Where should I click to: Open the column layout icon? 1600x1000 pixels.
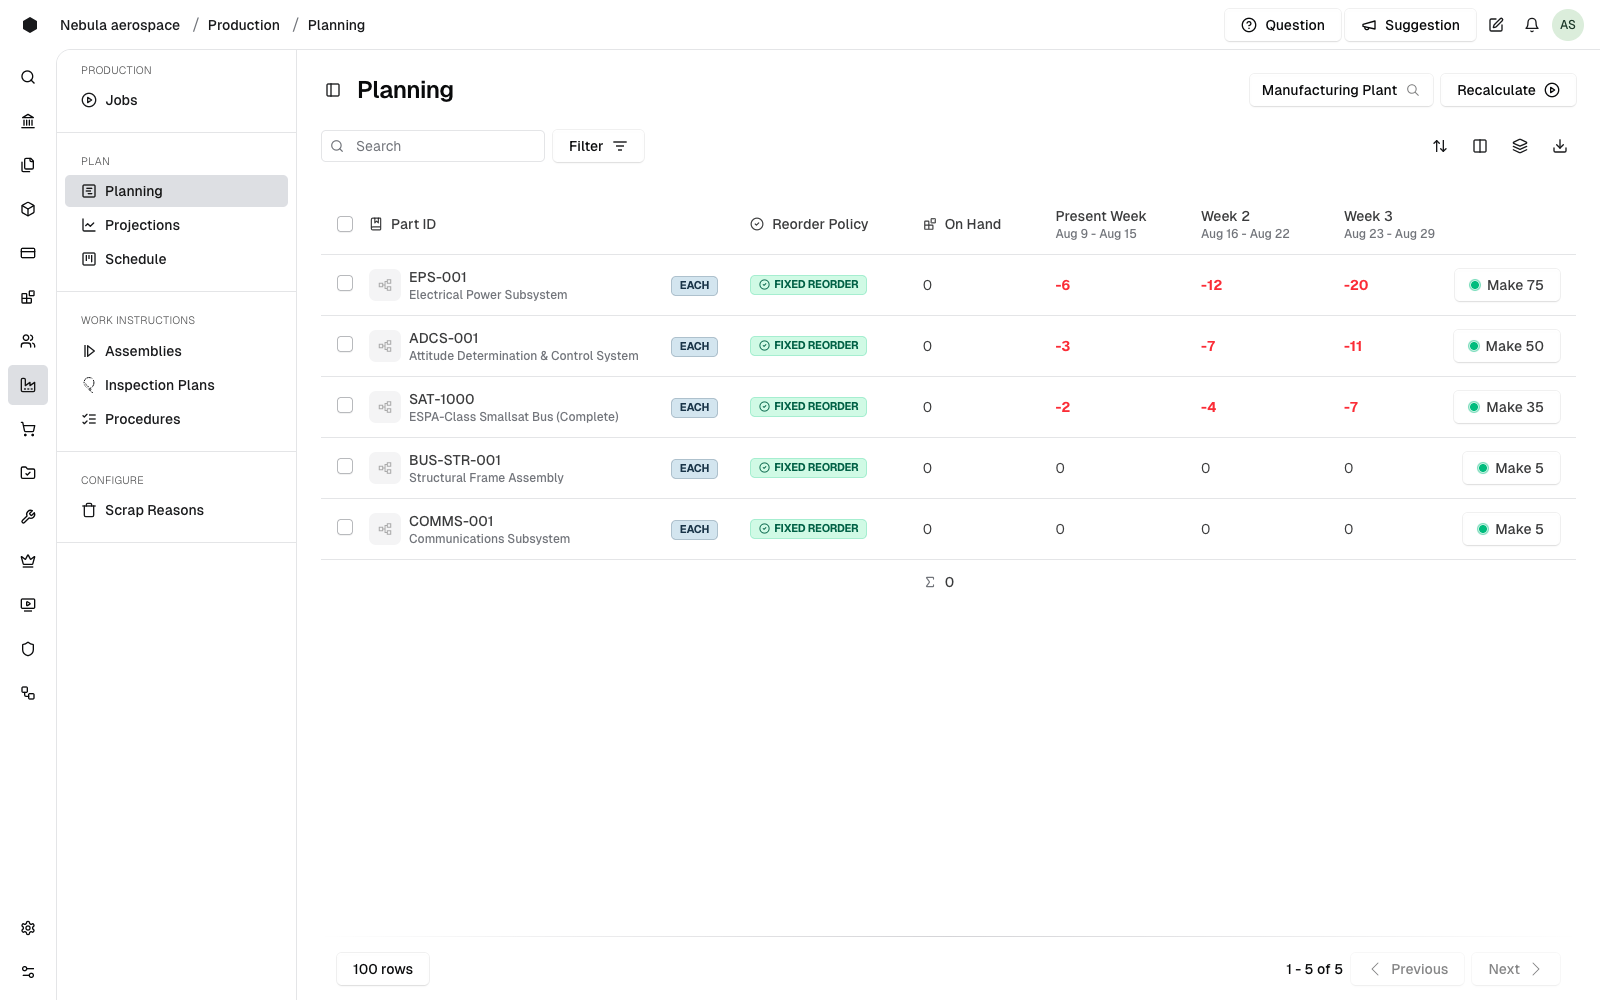tap(1480, 146)
